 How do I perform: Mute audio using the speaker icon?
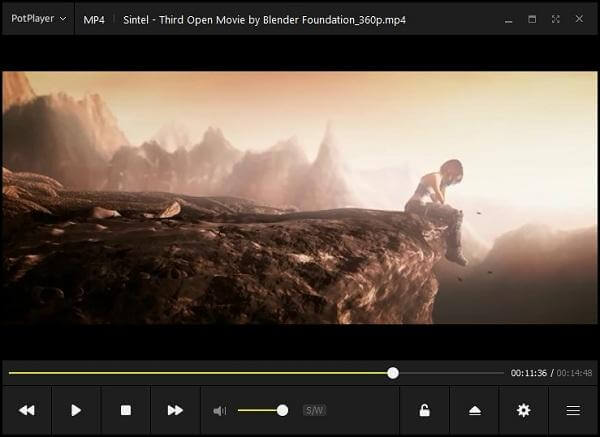tap(220, 411)
